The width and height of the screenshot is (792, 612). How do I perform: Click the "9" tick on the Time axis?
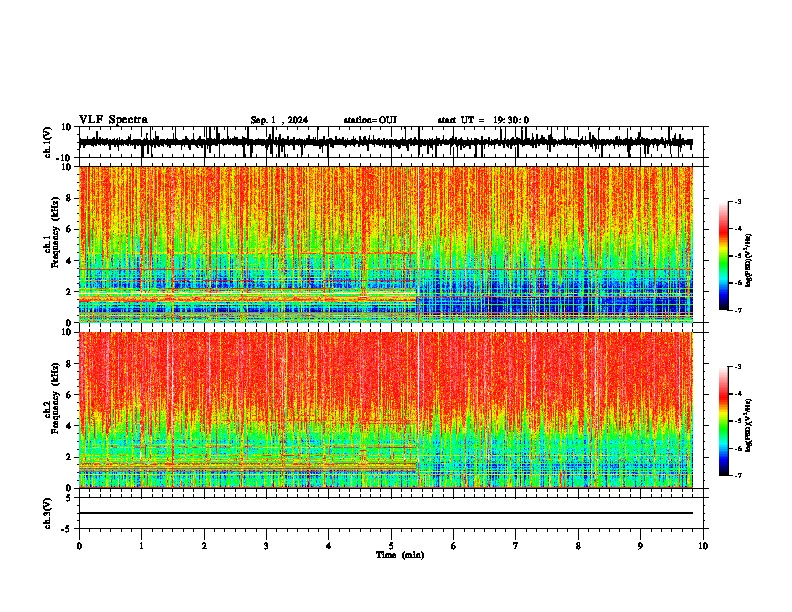[x=640, y=546]
